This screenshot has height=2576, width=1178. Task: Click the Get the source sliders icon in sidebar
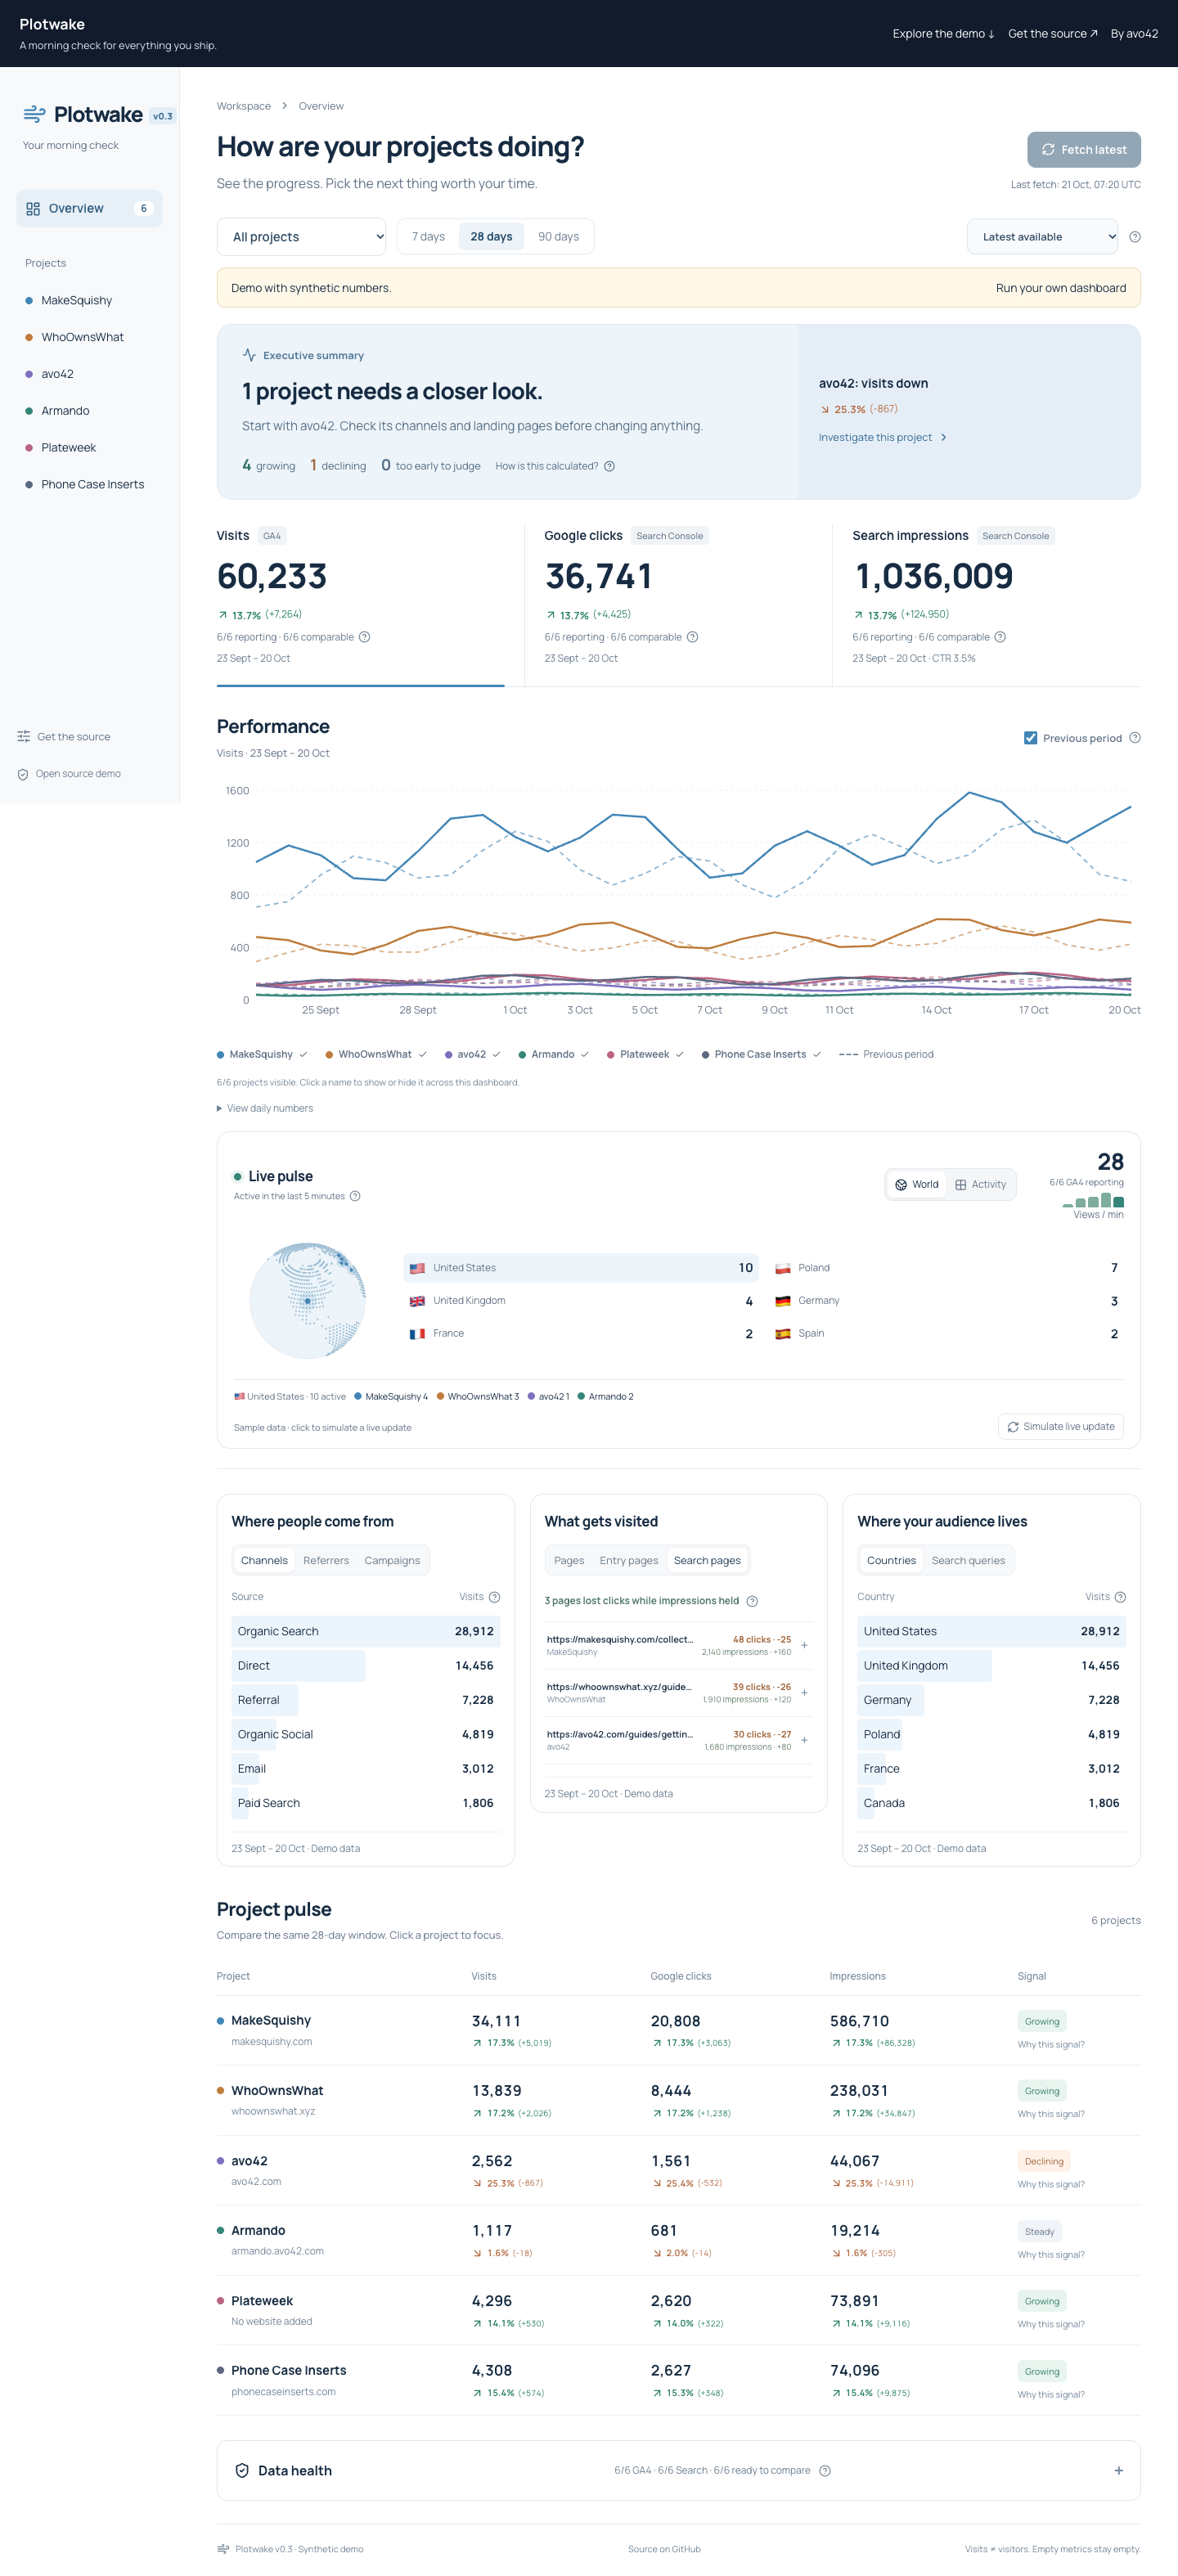pyautogui.click(x=24, y=737)
